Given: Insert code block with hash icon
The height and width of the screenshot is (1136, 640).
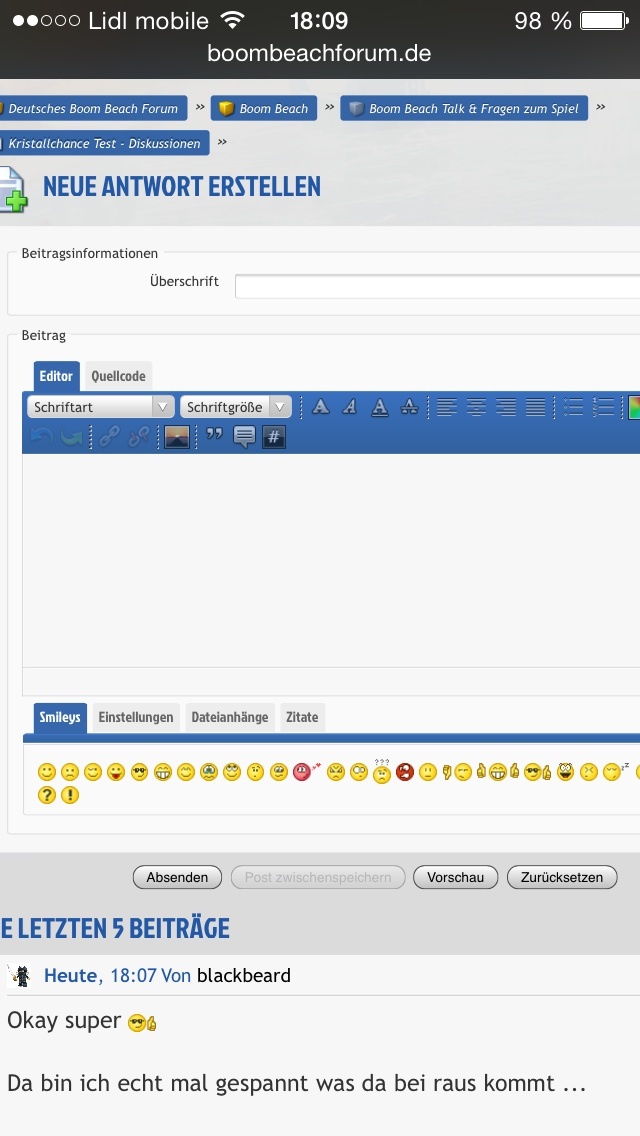Looking at the screenshot, I should pos(274,437).
